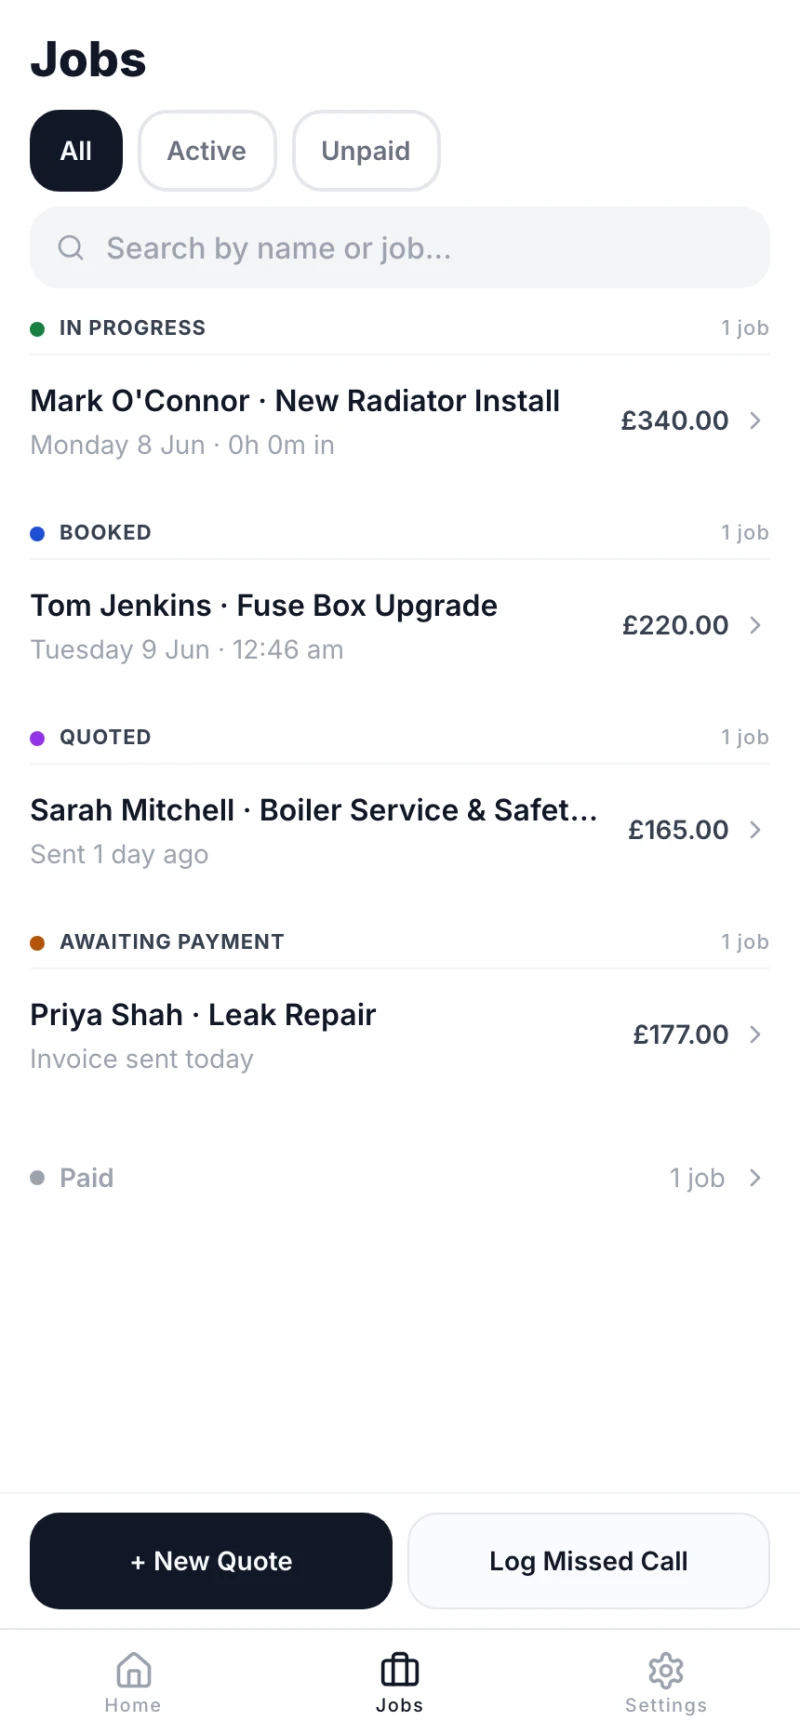Create a new quote with + New Quote
The image size is (800, 1734).
pos(211,1561)
